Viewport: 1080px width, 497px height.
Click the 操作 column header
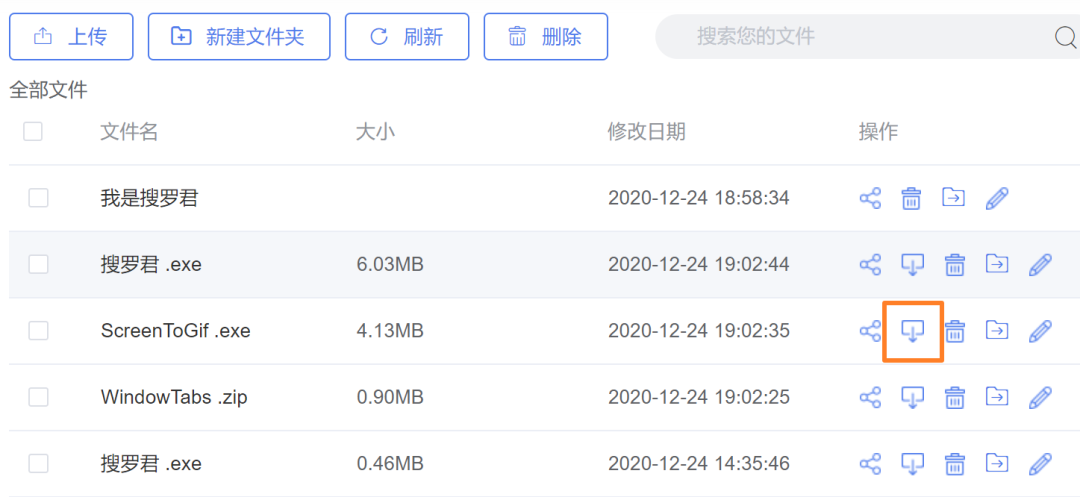tap(879, 131)
